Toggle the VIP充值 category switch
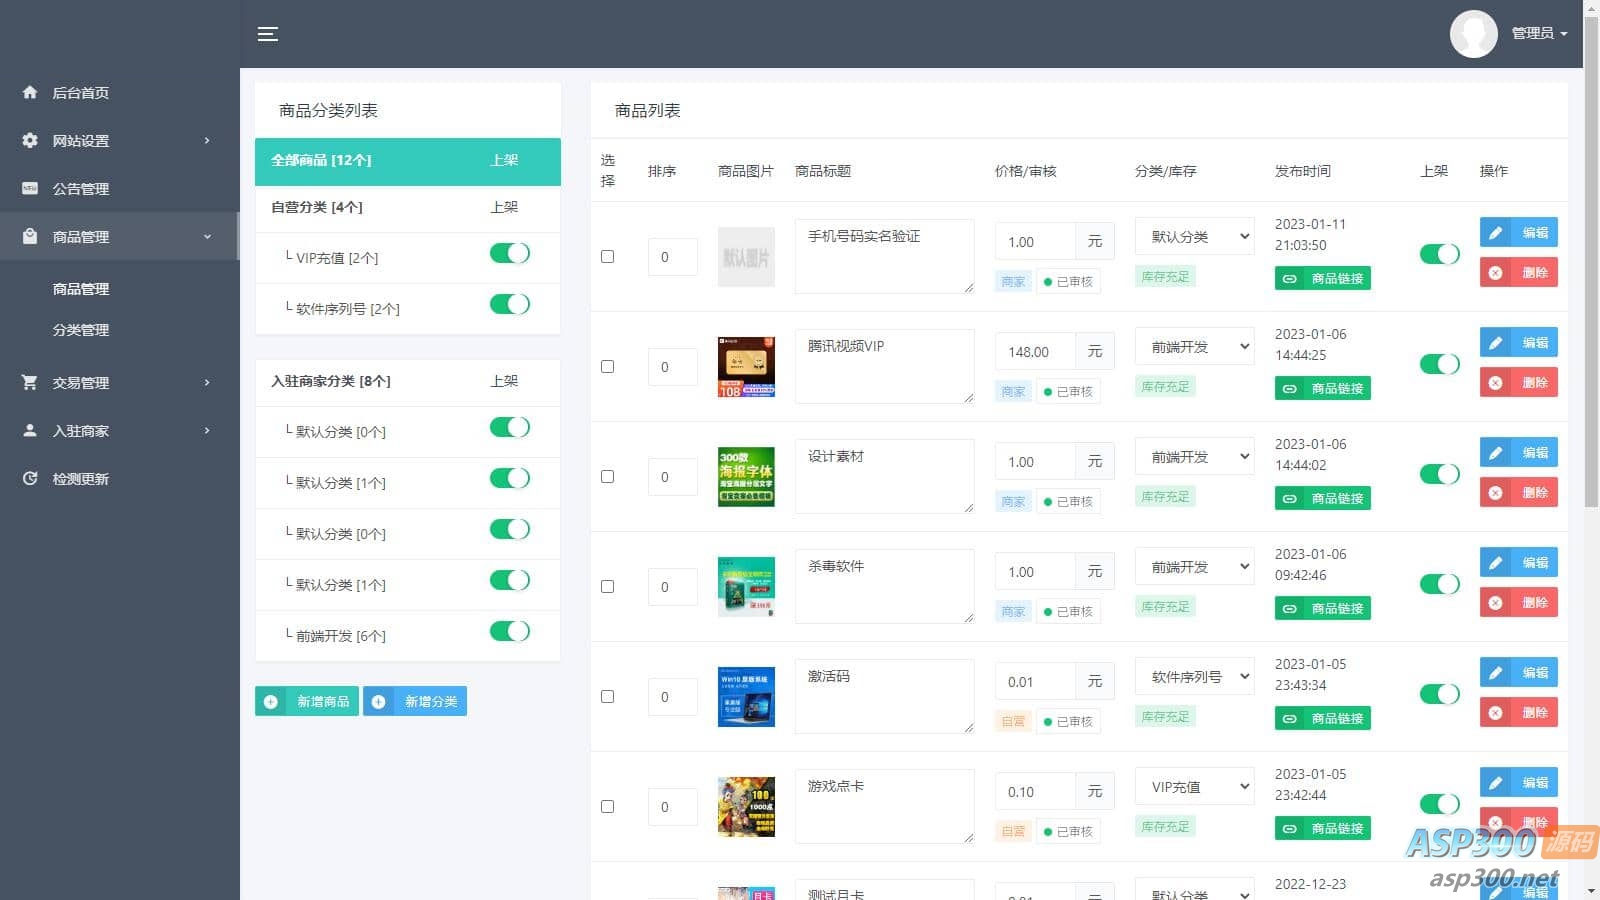 click(x=509, y=254)
